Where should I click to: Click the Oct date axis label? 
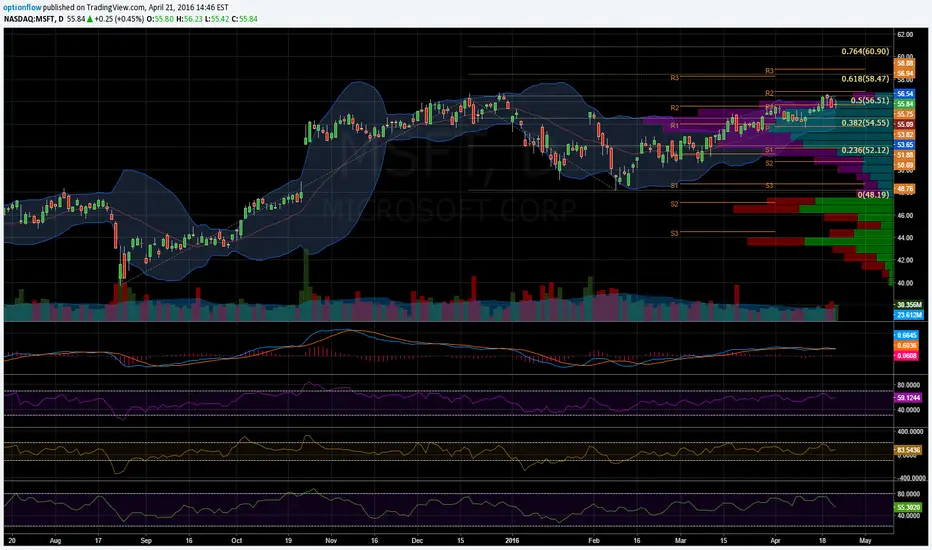[x=237, y=541]
